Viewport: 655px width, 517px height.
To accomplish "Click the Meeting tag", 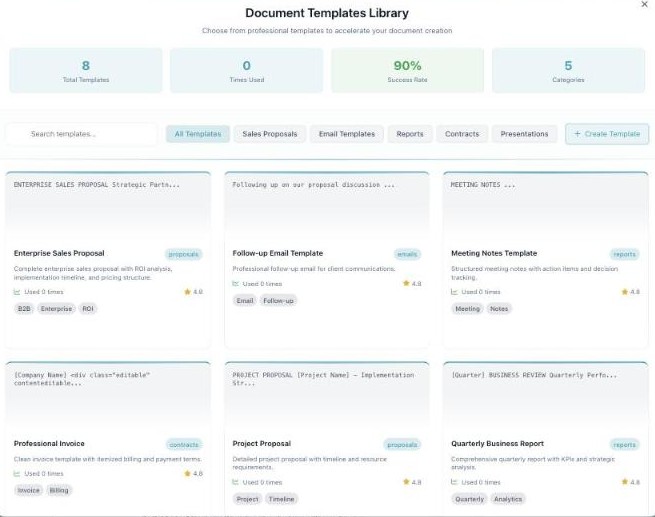I will (467, 309).
